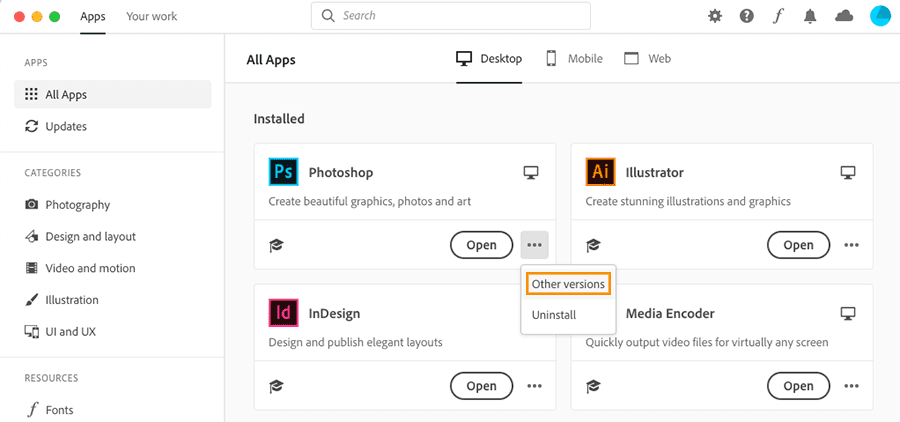Image resolution: width=900 pixels, height=422 pixels.
Task: Switch to the Mobile tab
Action: [574, 59]
